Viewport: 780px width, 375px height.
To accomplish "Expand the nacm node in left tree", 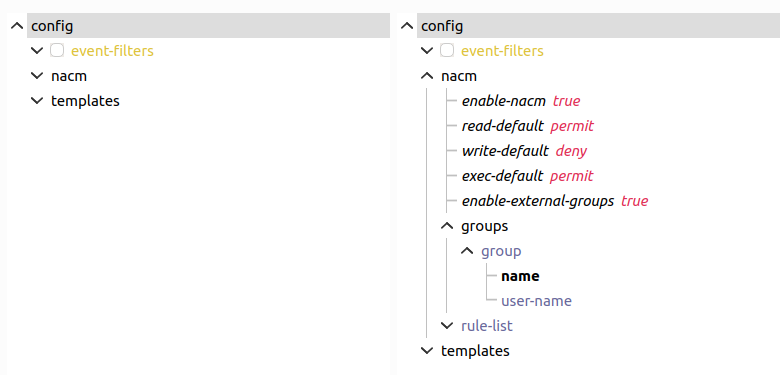I will point(37,76).
